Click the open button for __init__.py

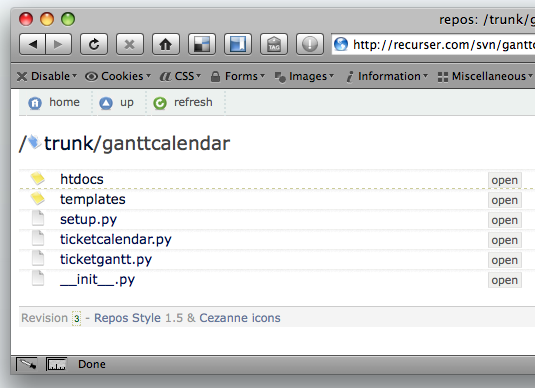click(x=505, y=281)
